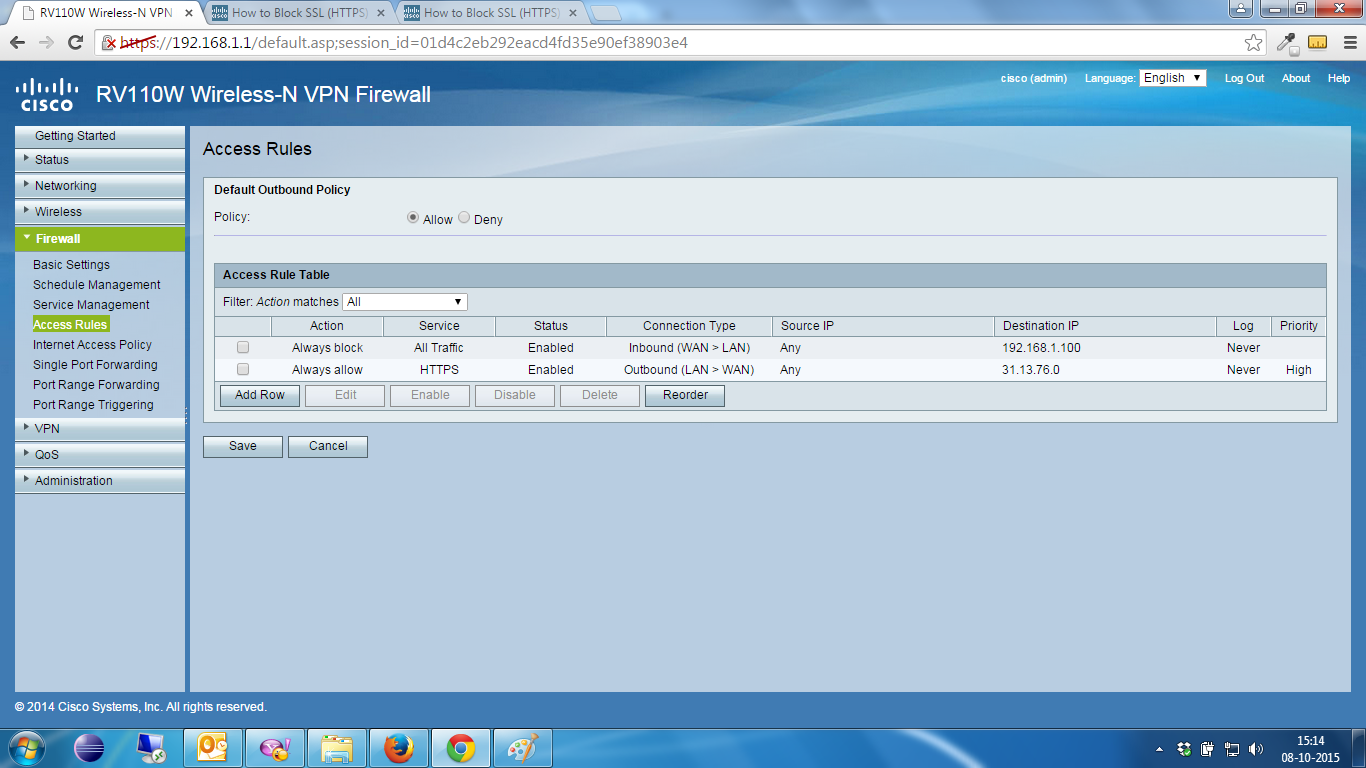Viewport: 1366px width, 768px height.
Task: Click the Reorder button
Action: coord(685,395)
